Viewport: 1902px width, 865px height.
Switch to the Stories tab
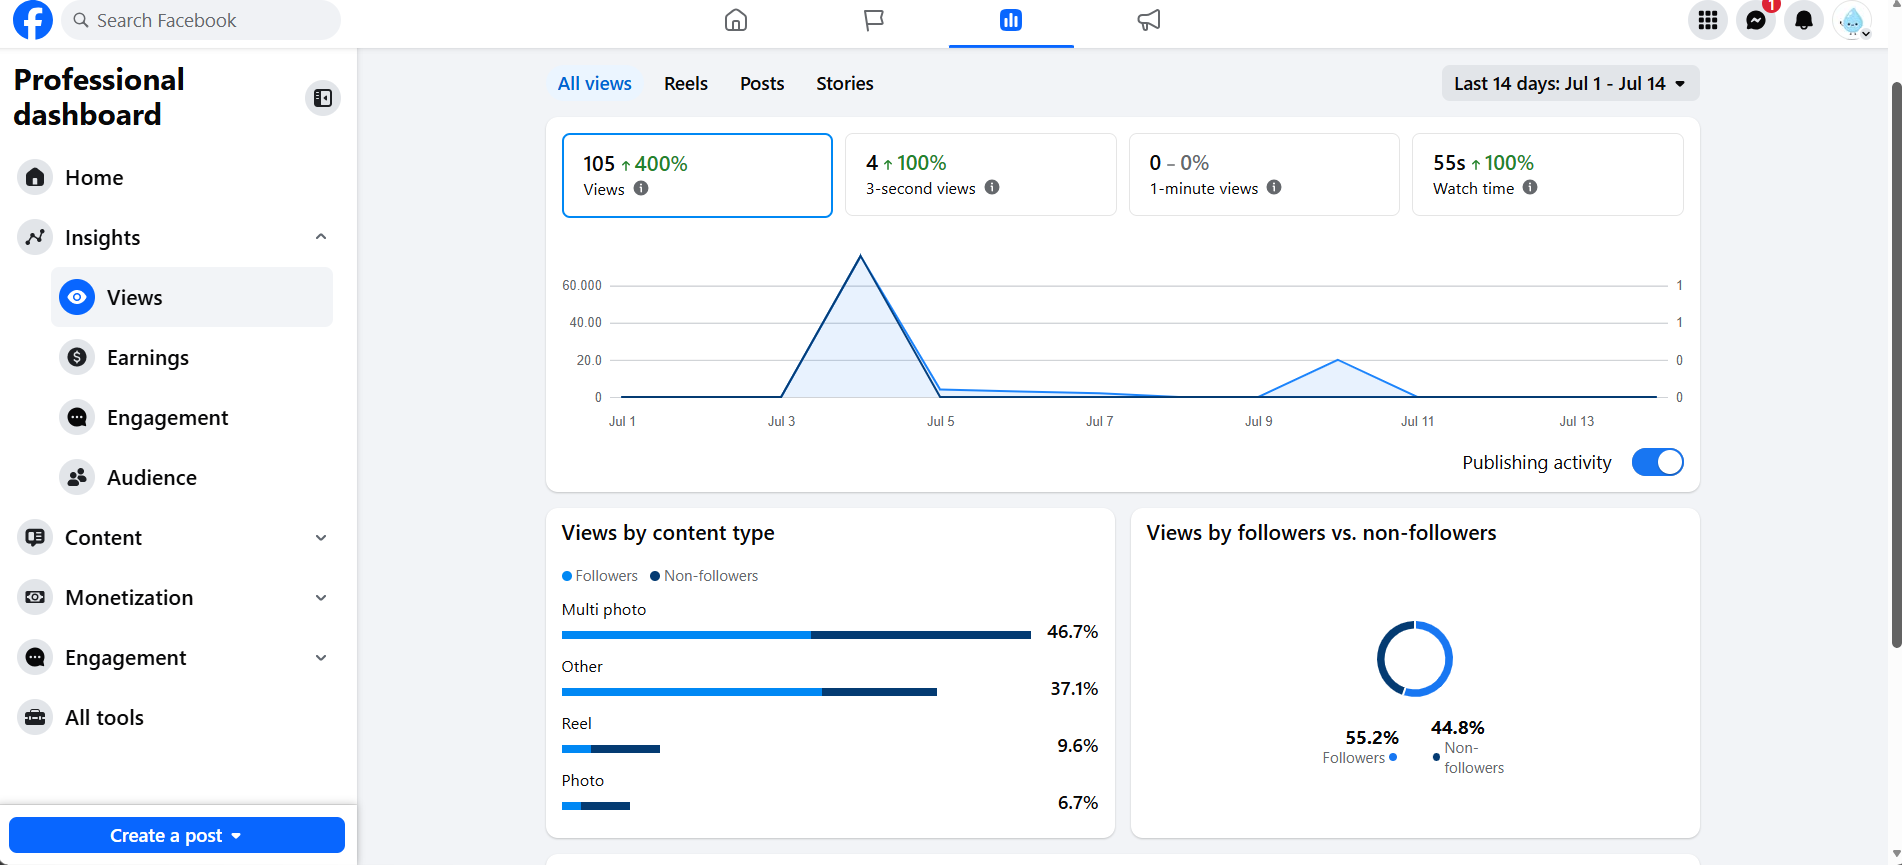click(x=845, y=84)
